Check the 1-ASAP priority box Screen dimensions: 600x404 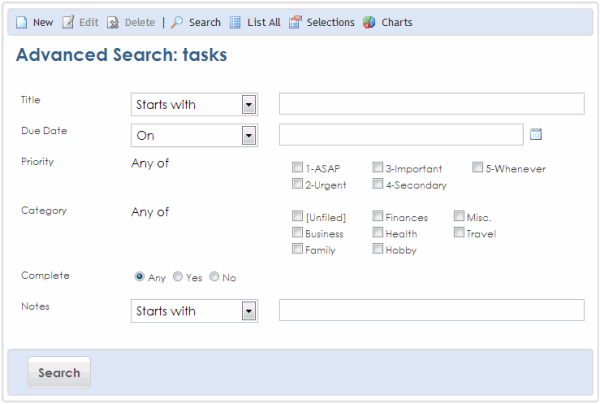[x=297, y=167]
